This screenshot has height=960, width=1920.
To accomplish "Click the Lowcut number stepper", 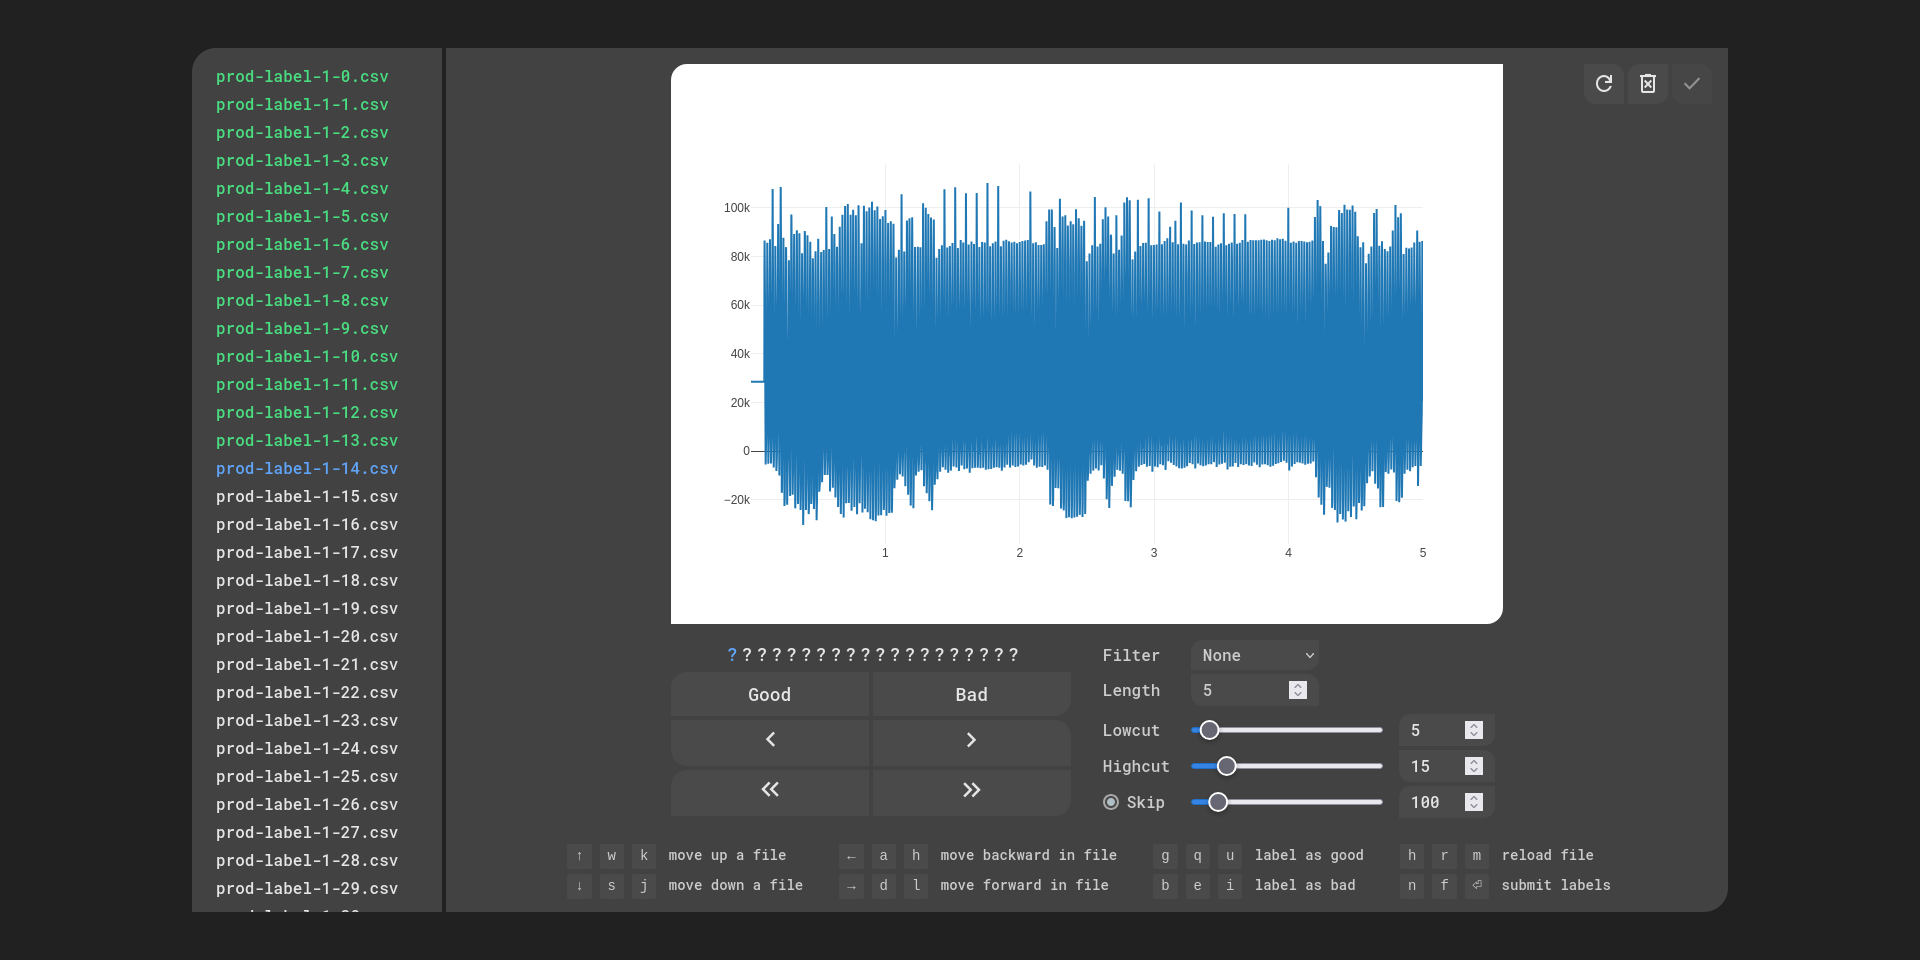I will click(1473, 730).
